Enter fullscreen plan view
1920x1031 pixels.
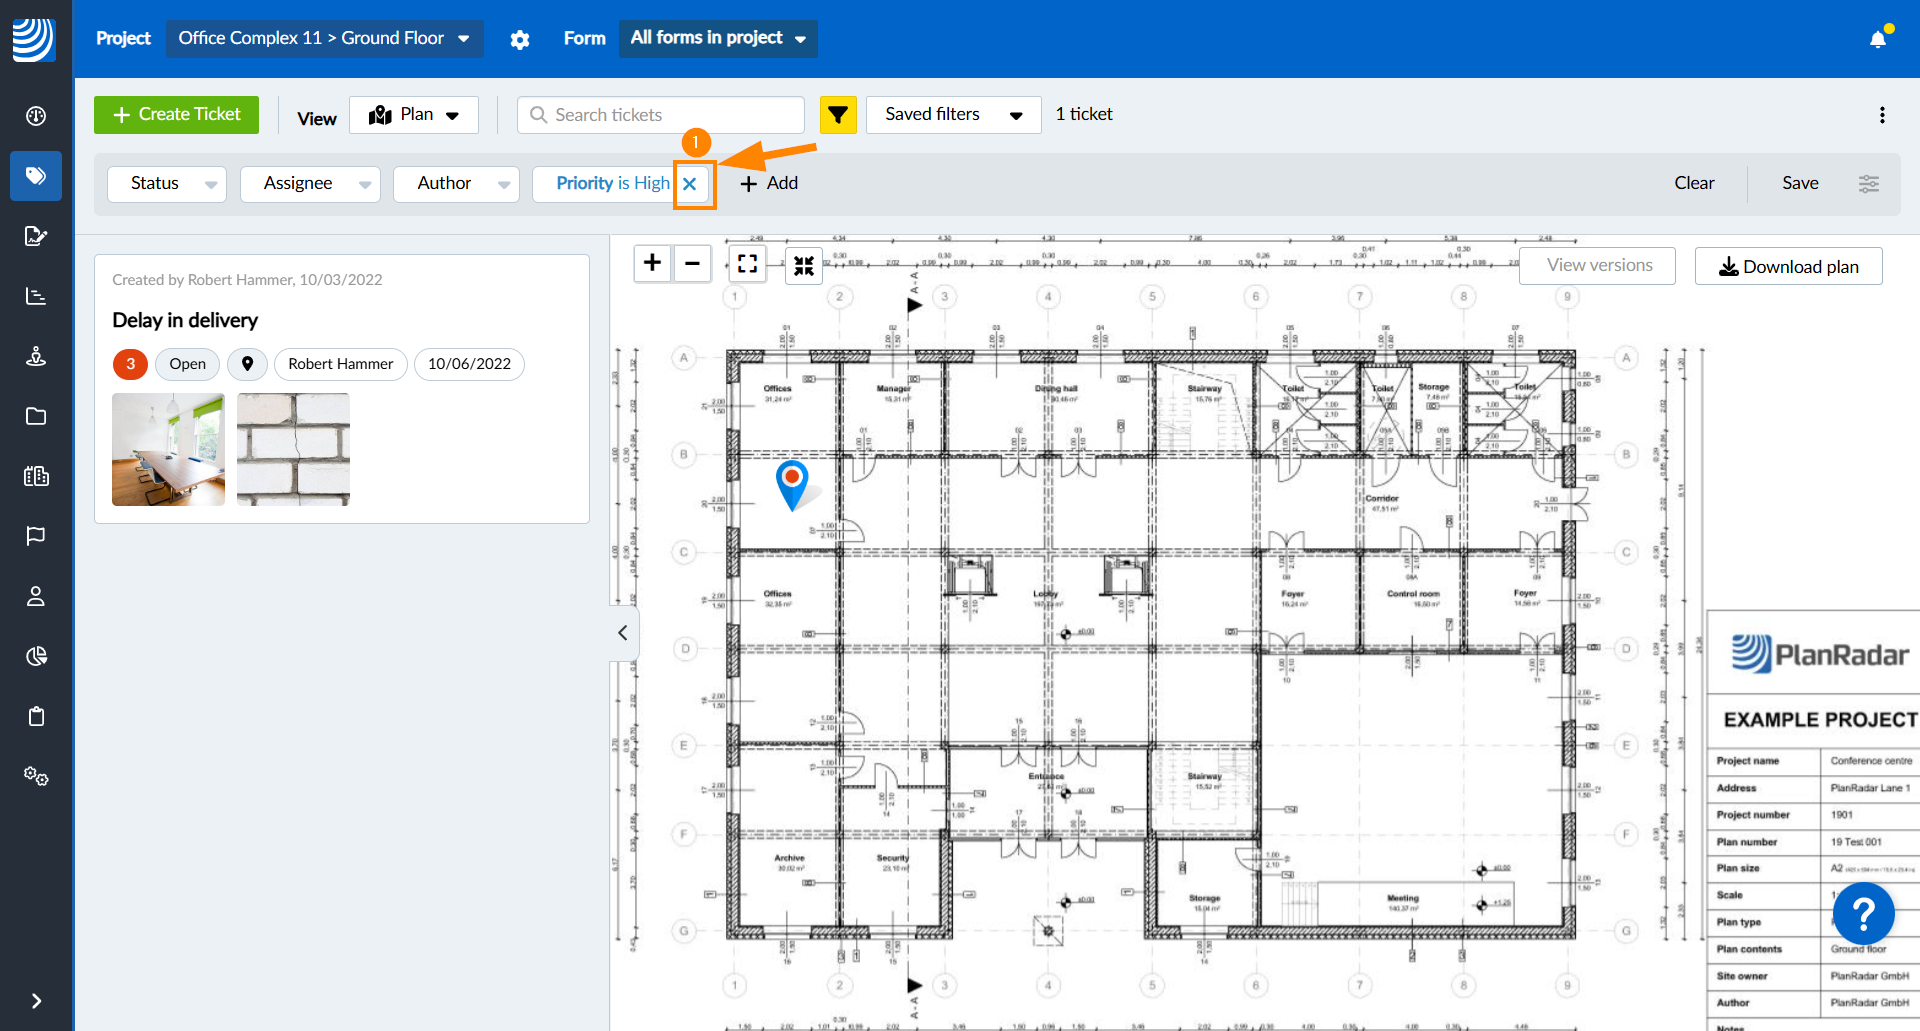coord(747,264)
